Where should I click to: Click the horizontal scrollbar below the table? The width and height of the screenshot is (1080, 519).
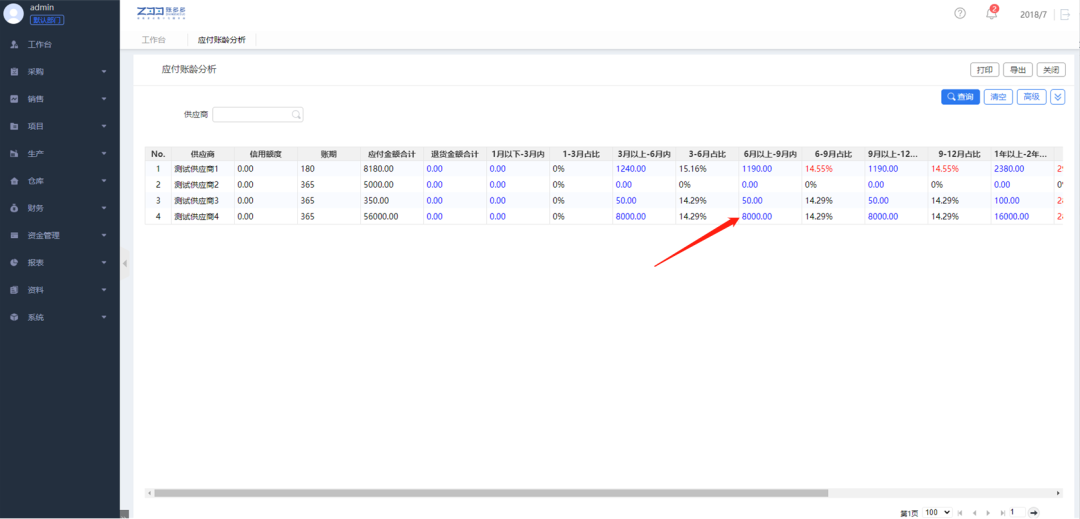click(490, 493)
